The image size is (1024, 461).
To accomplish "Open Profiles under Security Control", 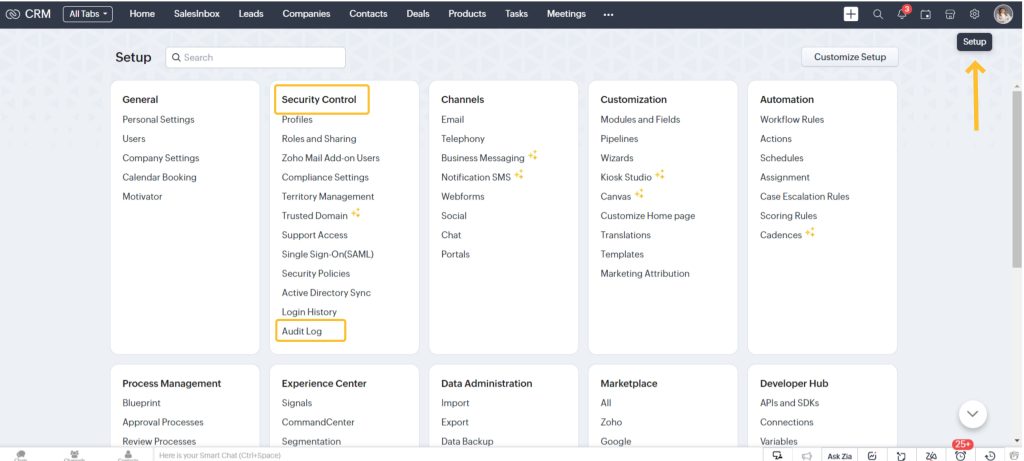I will (x=297, y=119).
